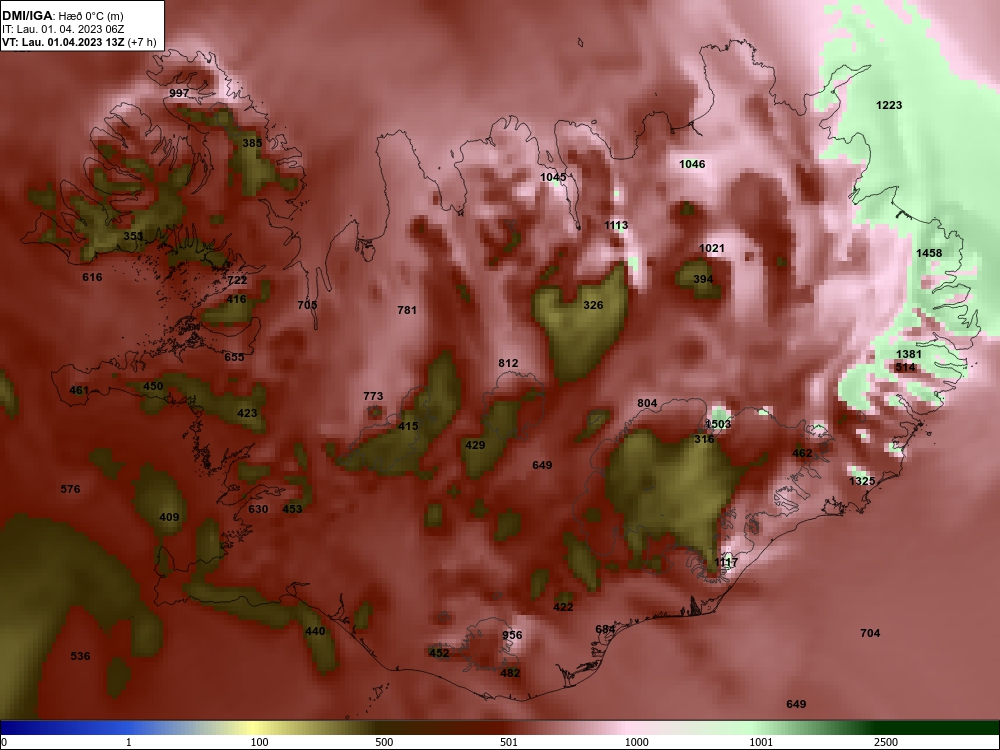The width and height of the screenshot is (1000, 750).
Task: Click the 812 value label
Action: (508, 363)
